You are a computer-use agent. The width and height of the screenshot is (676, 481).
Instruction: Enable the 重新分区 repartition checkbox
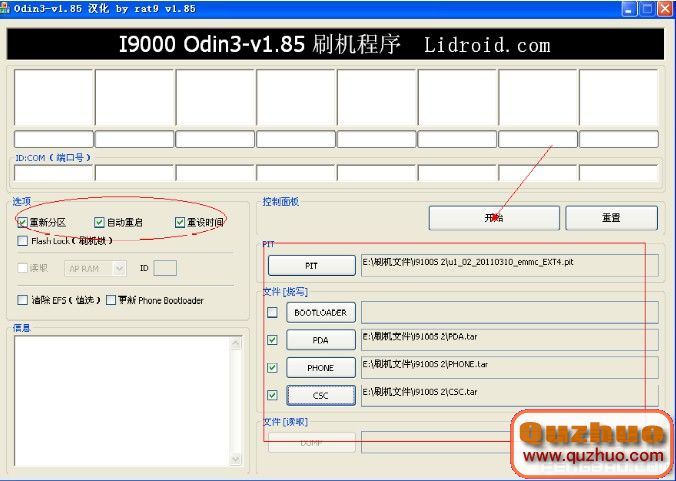click(22, 222)
